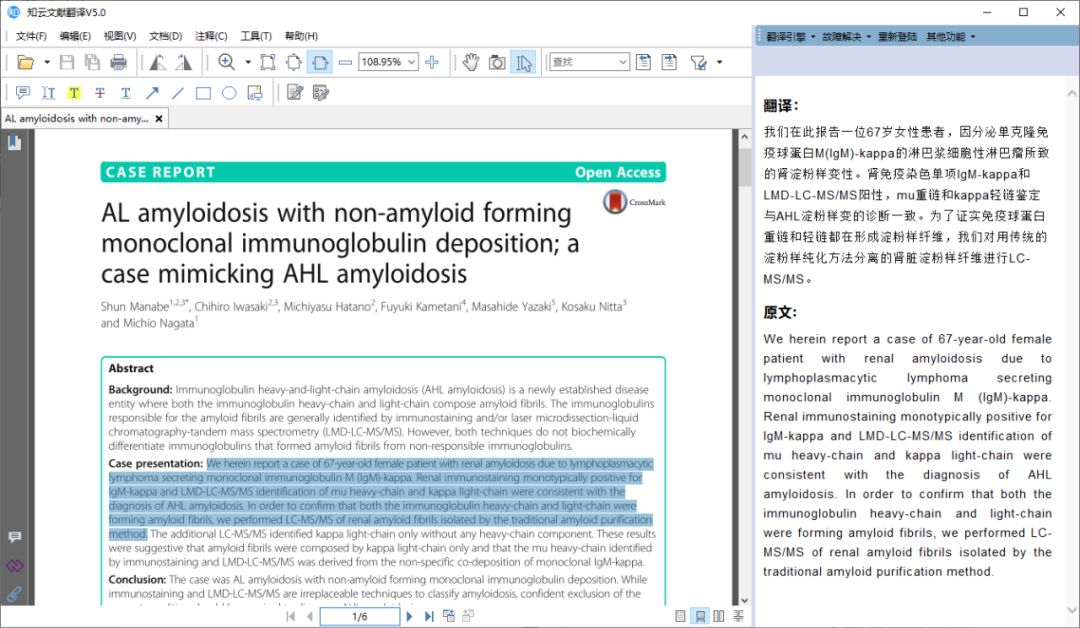Click the camera snapshot tool
Image resolution: width=1080 pixels, height=628 pixels.
coord(497,63)
